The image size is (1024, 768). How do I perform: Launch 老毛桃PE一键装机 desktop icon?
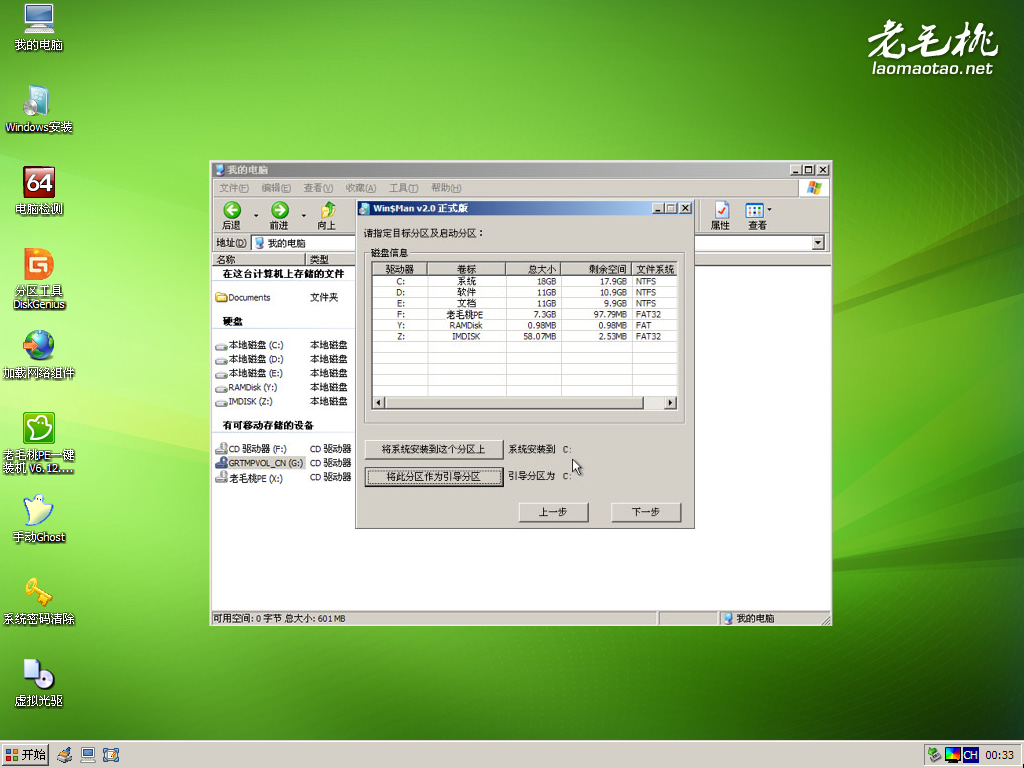(39, 443)
